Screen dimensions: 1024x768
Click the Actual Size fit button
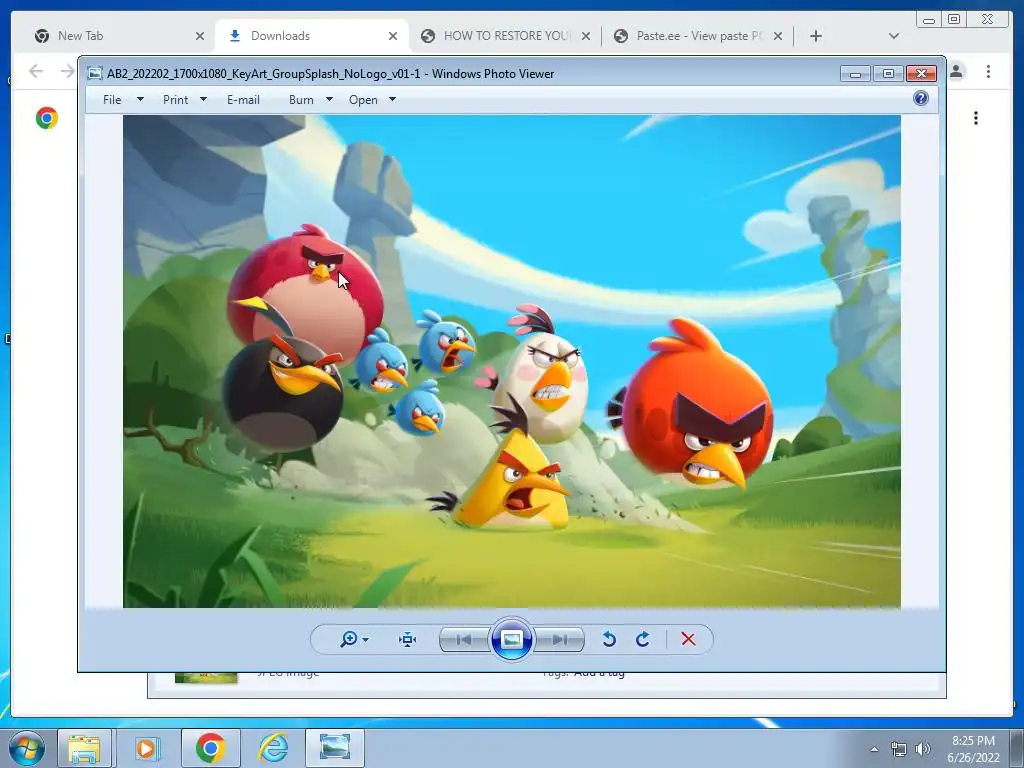tap(408, 639)
